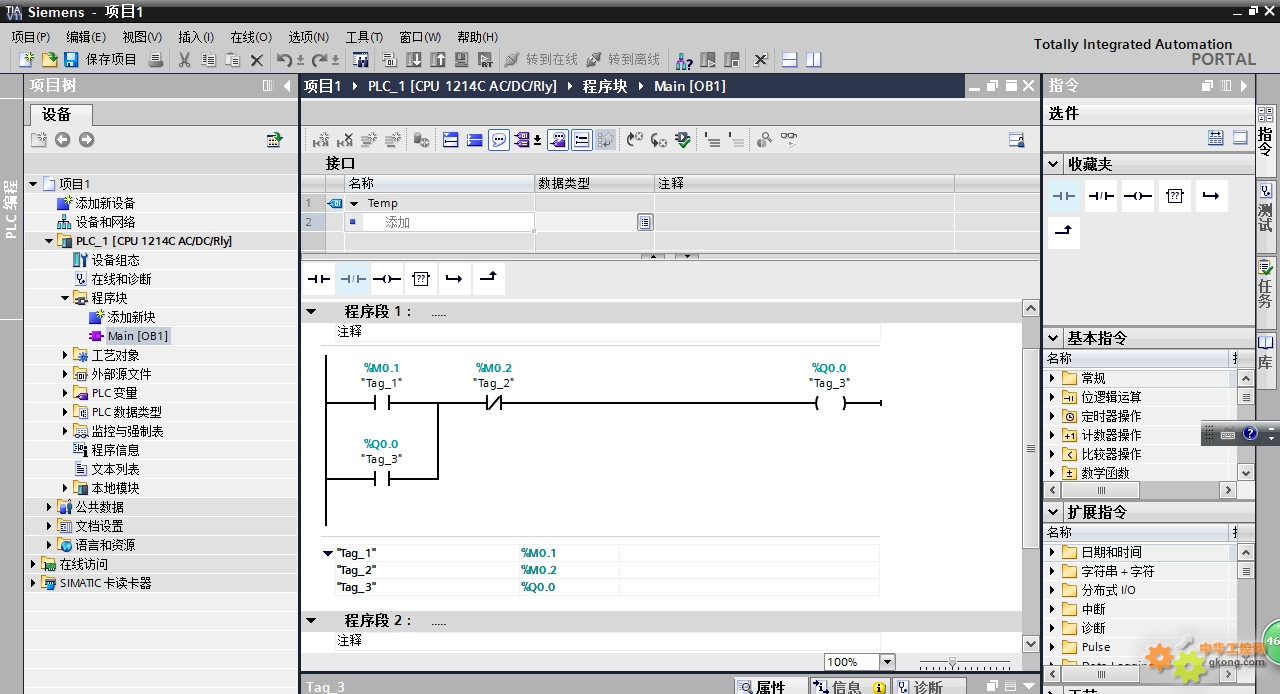The height and width of the screenshot is (694, 1280).
Task: Expand the PLC 变量 folder
Action: point(65,393)
